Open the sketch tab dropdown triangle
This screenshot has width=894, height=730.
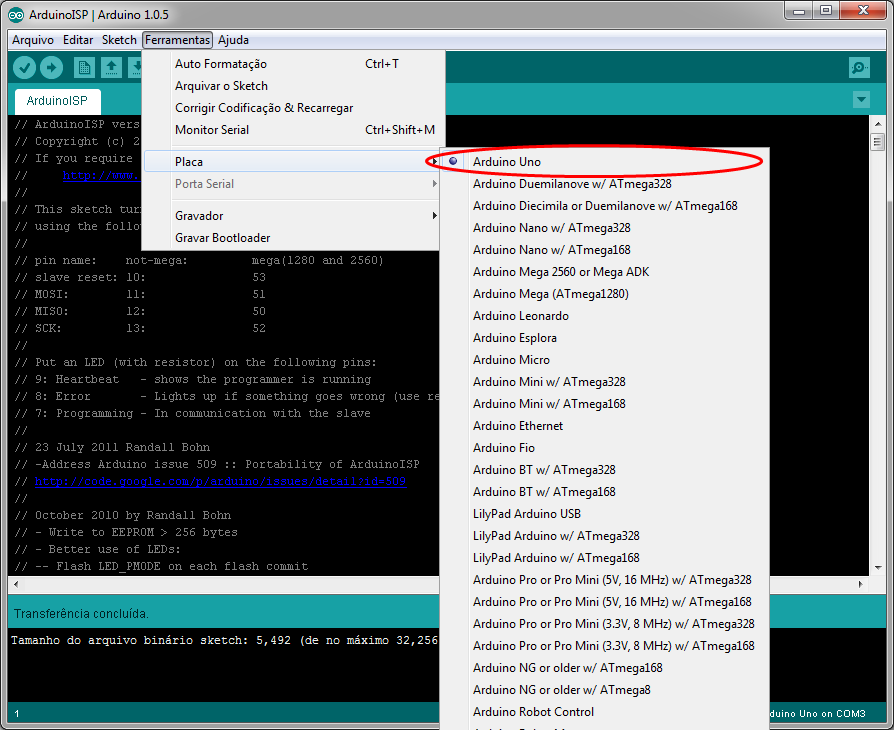point(861,100)
